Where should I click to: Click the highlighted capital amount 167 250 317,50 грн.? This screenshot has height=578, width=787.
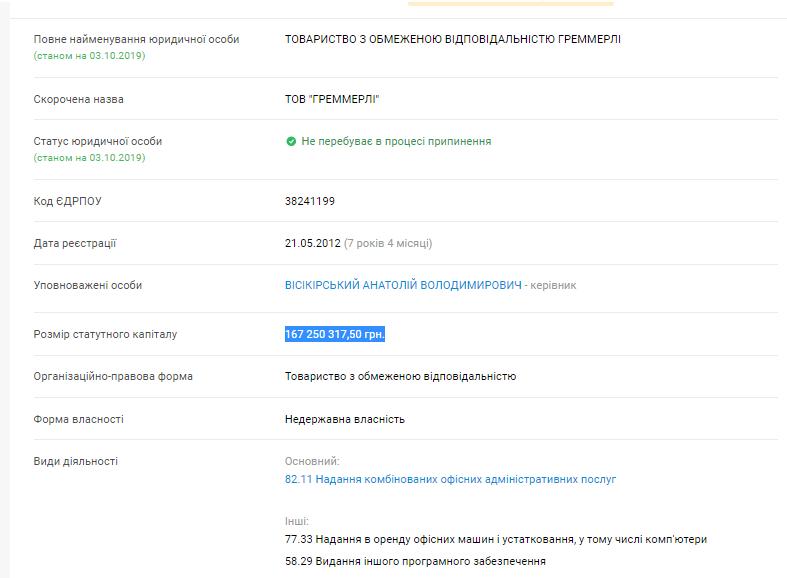[x=335, y=334]
